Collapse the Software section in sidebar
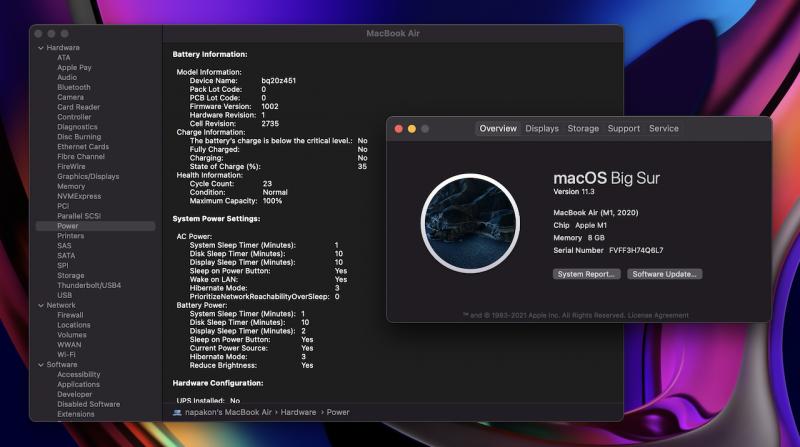The image size is (800, 447). click(x=41, y=365)
